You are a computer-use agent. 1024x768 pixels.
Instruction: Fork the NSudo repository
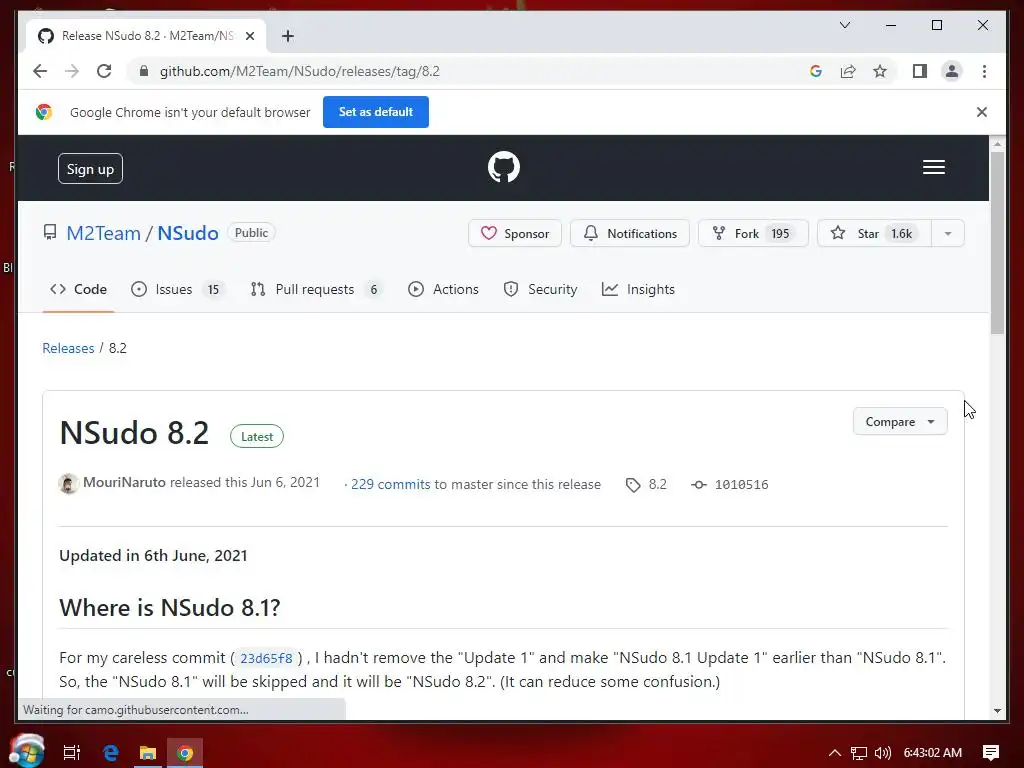[753, 233]
